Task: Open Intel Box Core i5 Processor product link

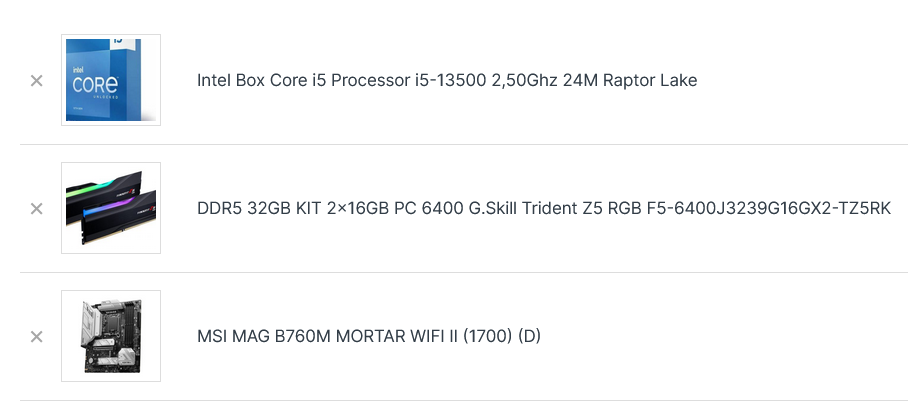Action: coord(447,81)
